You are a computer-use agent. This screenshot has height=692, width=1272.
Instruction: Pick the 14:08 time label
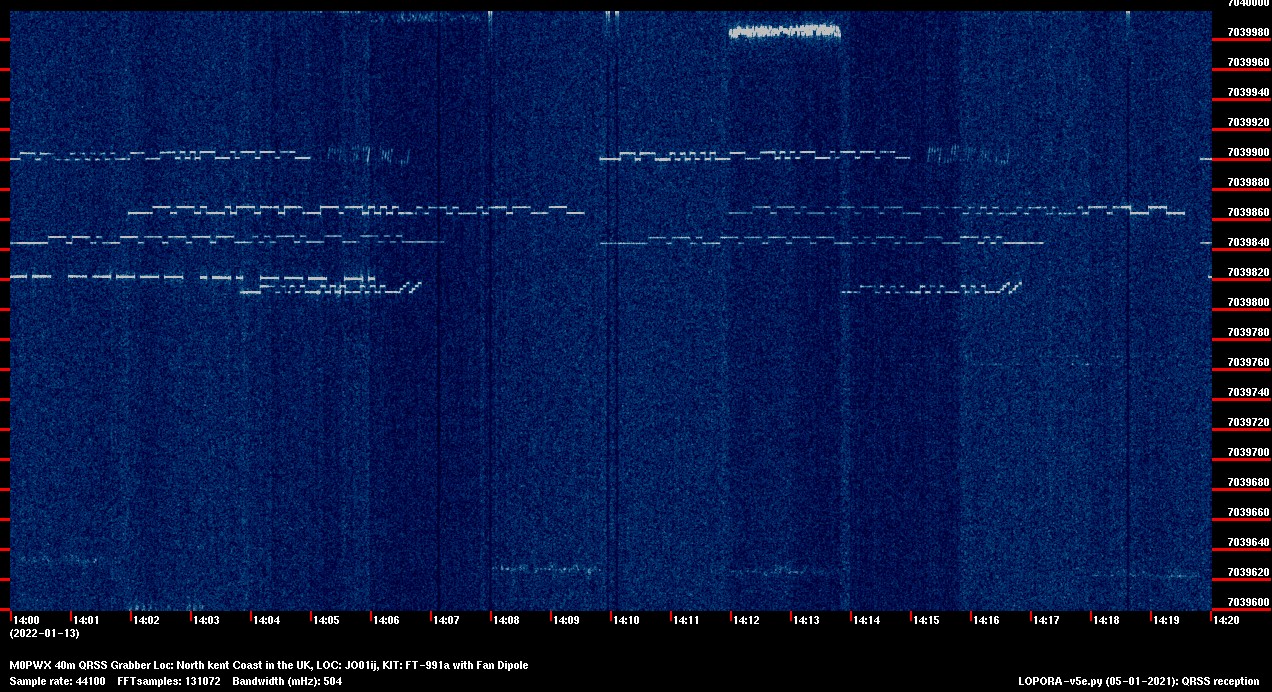coord(506,621)
